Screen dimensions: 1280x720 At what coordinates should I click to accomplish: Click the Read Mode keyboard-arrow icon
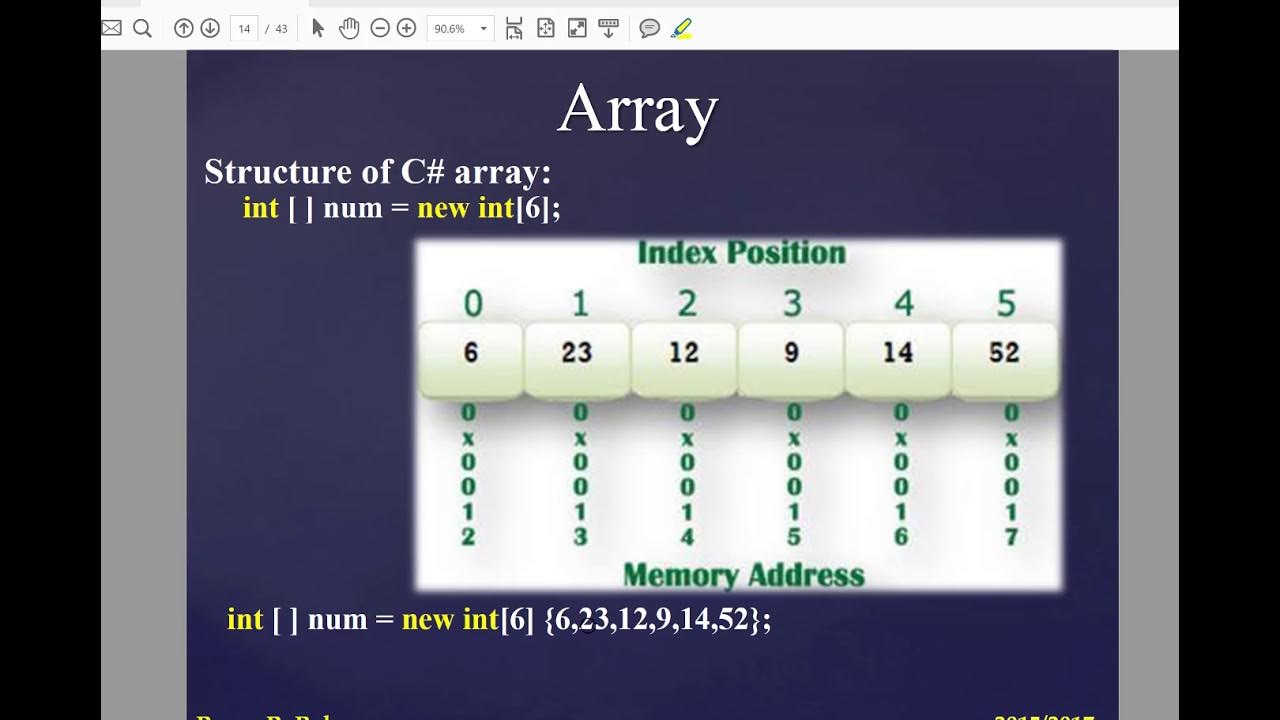(x=608, y=28)
